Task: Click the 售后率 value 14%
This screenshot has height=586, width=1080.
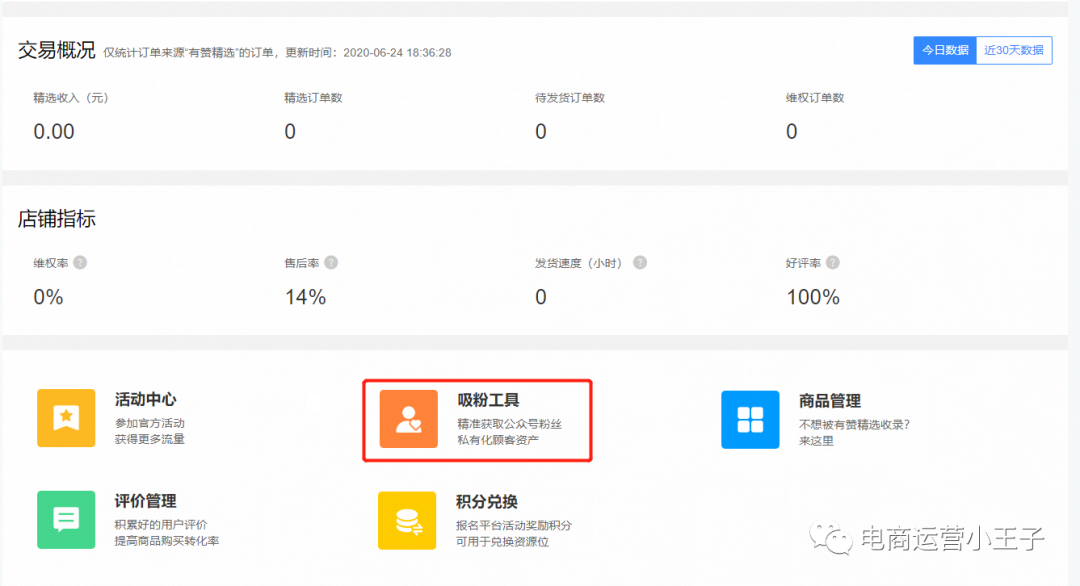Action: [x=305, y=297]
